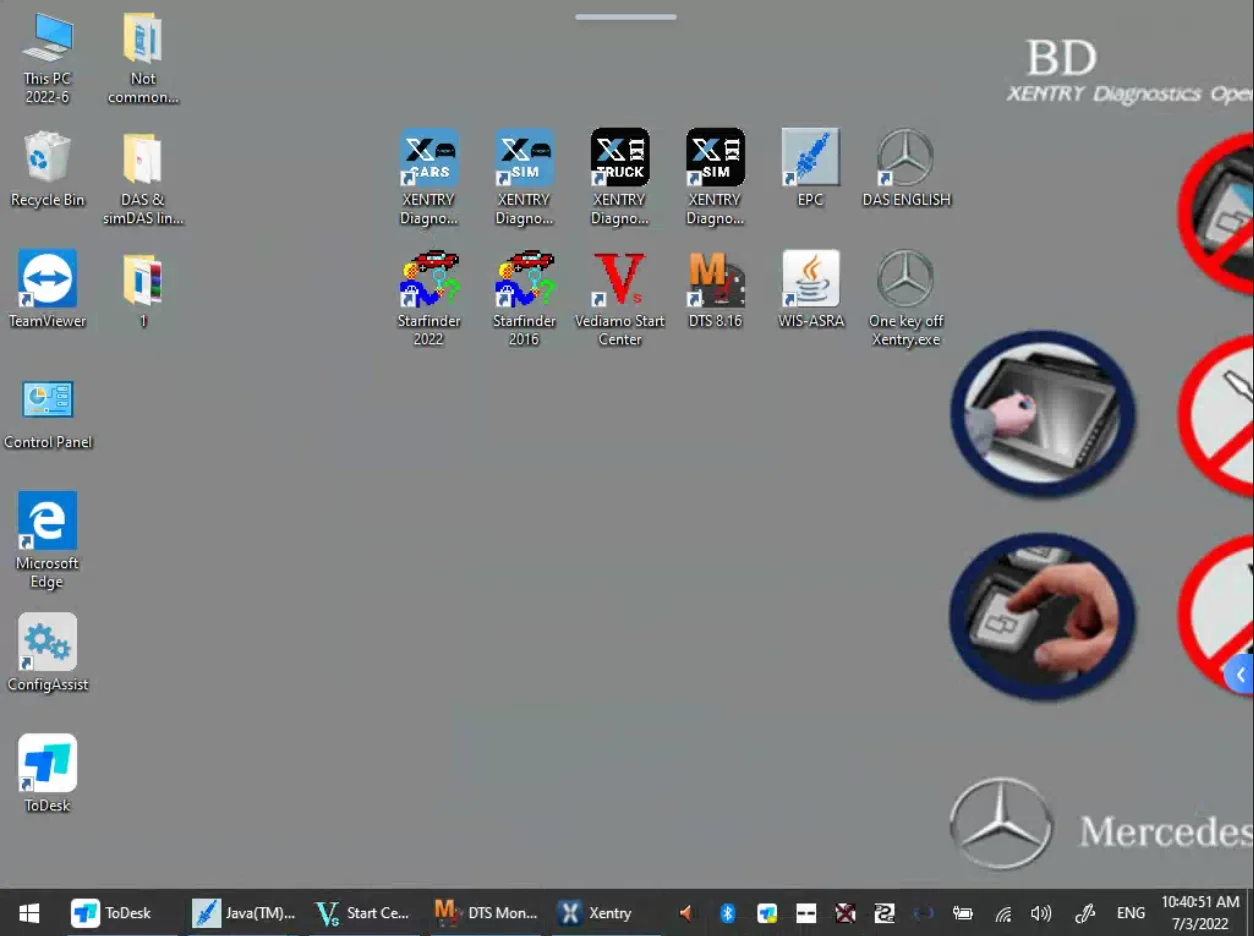Viewport: 1254px width, 936px height.
Task: Open the EPC shortcut
Action: (x=810, y=168)
